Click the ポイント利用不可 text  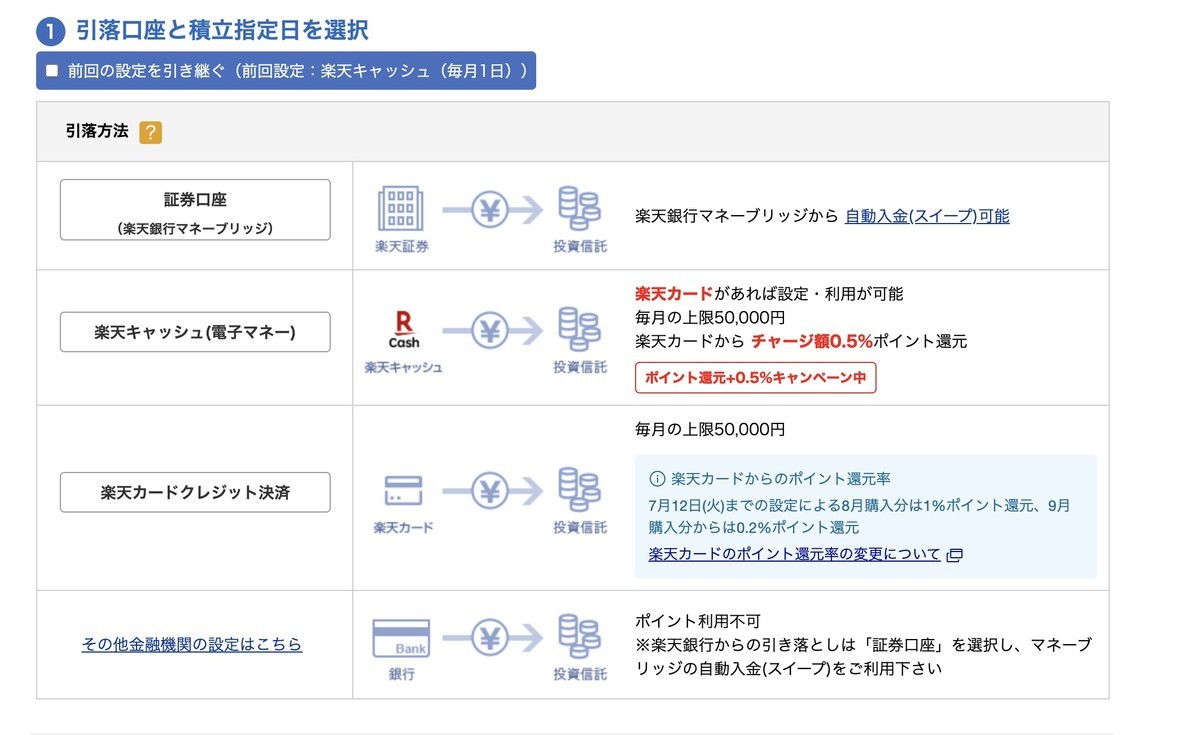pyautogui.click(x=698, y=621)
